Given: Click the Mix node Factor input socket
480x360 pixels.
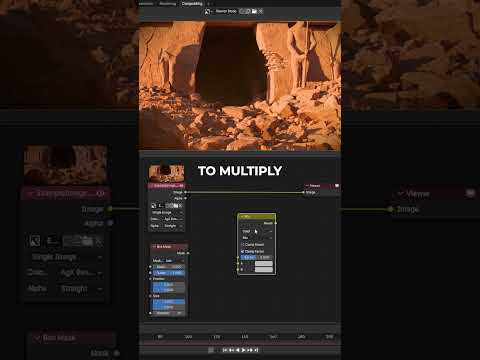Looking at the screenshot, I should pyautogui.click(x=238, y=258).
